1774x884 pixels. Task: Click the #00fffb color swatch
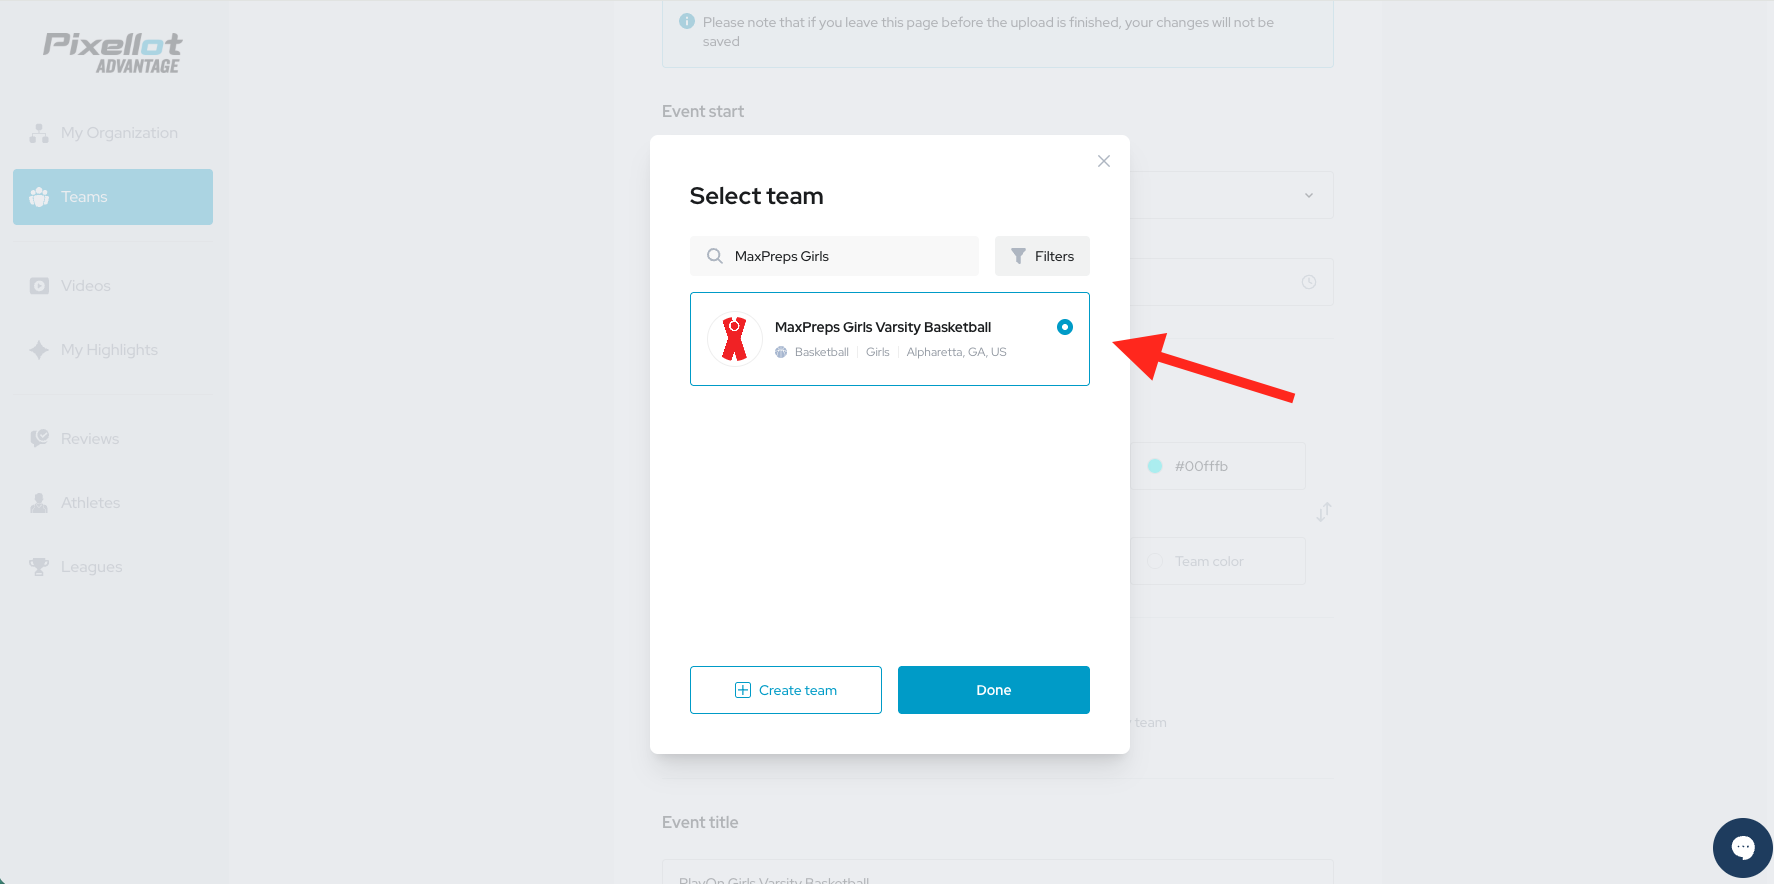pos(1155,466)
